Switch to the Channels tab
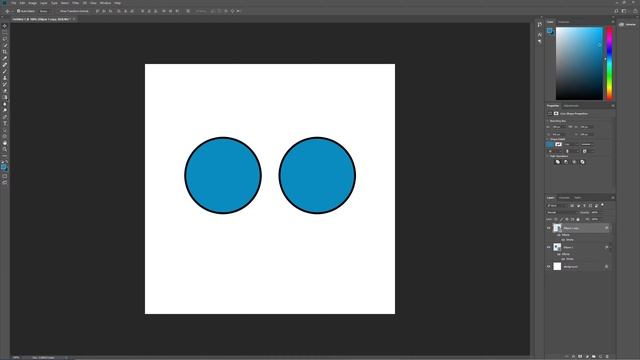The width and height of the screenshot is (640, 360). tap(564, 198)
